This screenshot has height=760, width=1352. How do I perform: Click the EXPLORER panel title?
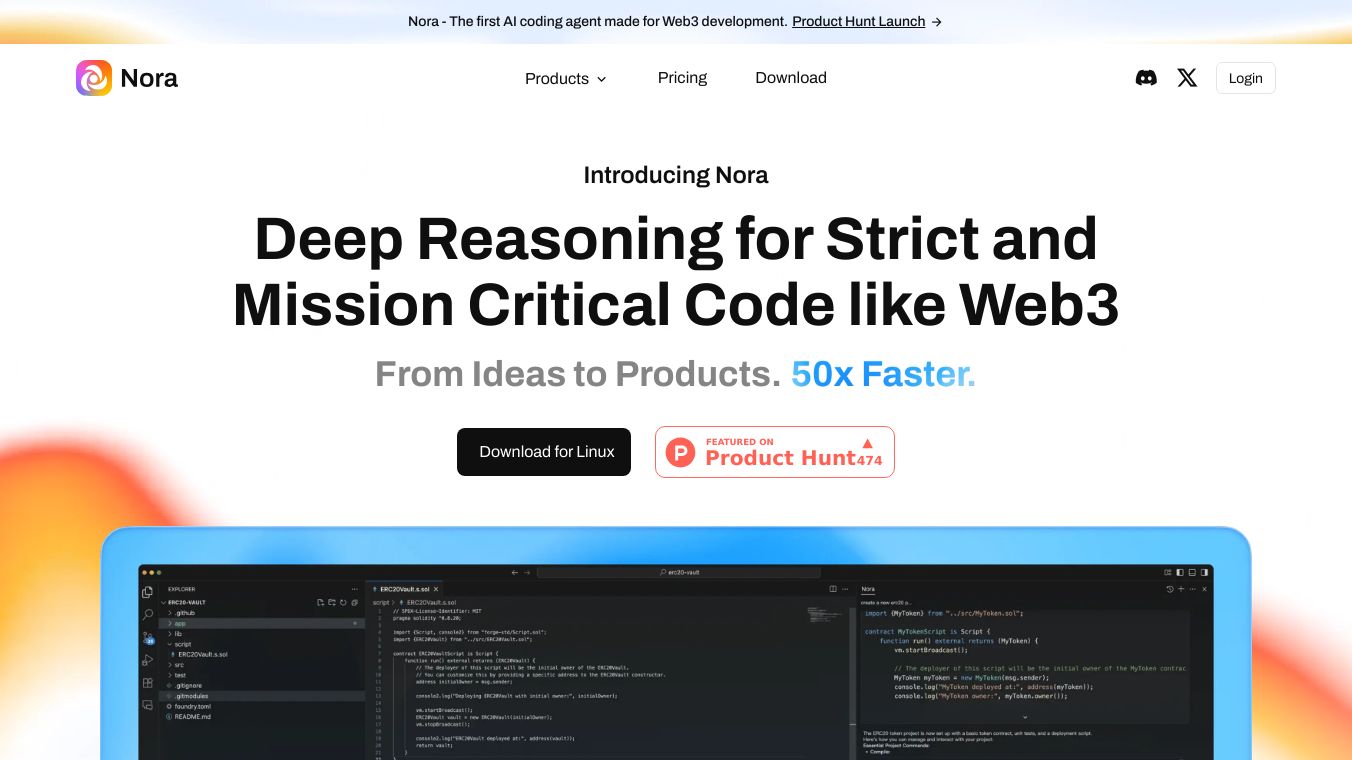point(182,589)
